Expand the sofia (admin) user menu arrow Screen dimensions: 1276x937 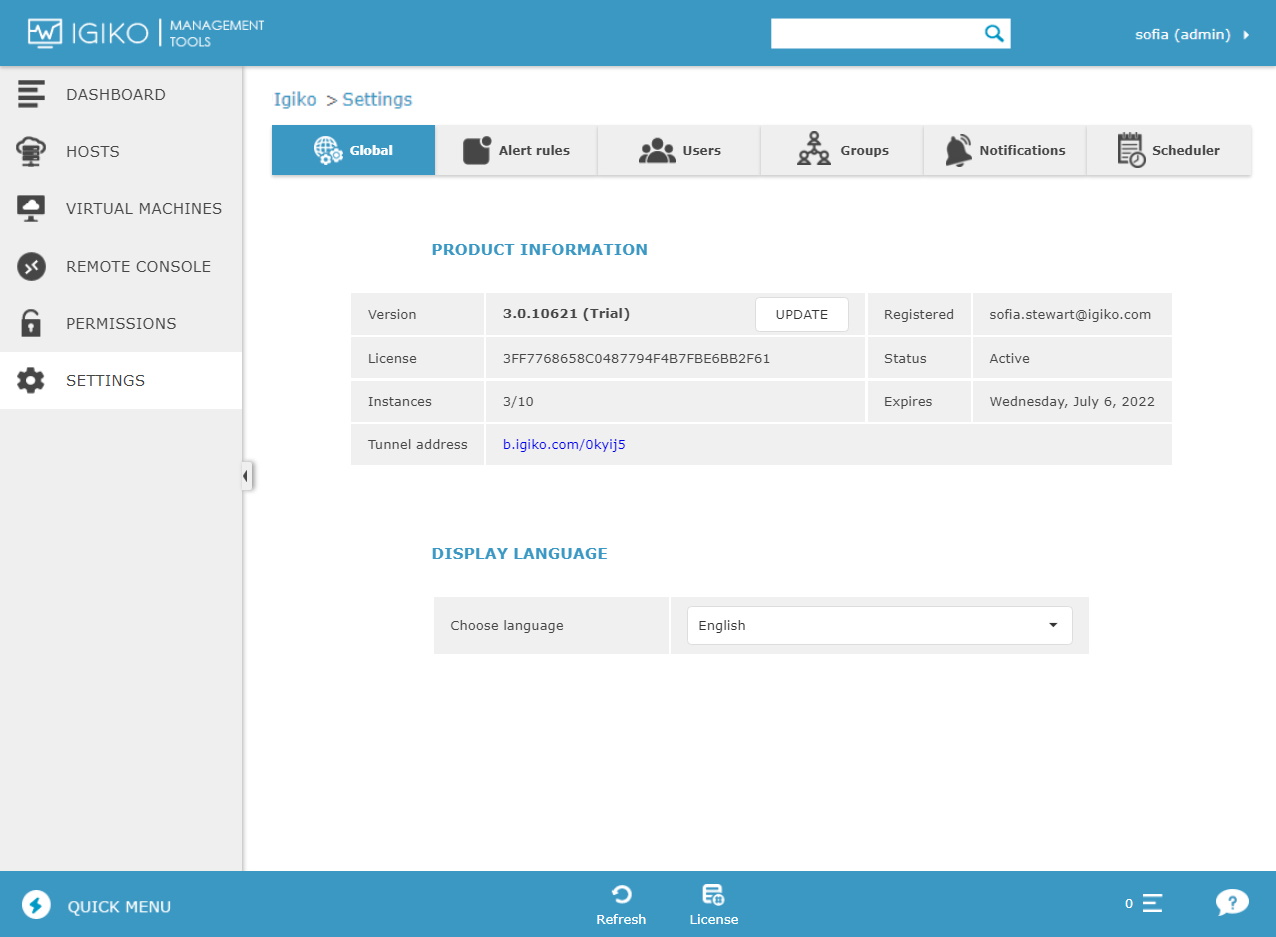[1246, 35]
